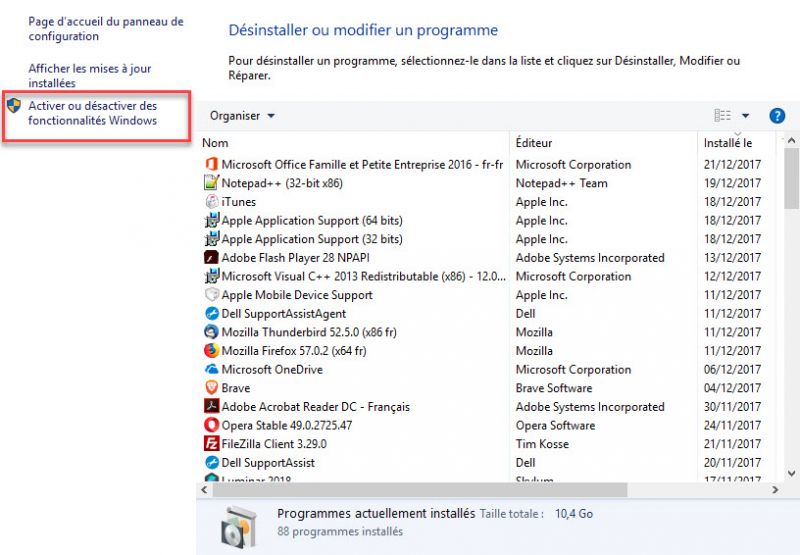
Task: Select the iTunes icon in the list
Action: pos(211,201)
